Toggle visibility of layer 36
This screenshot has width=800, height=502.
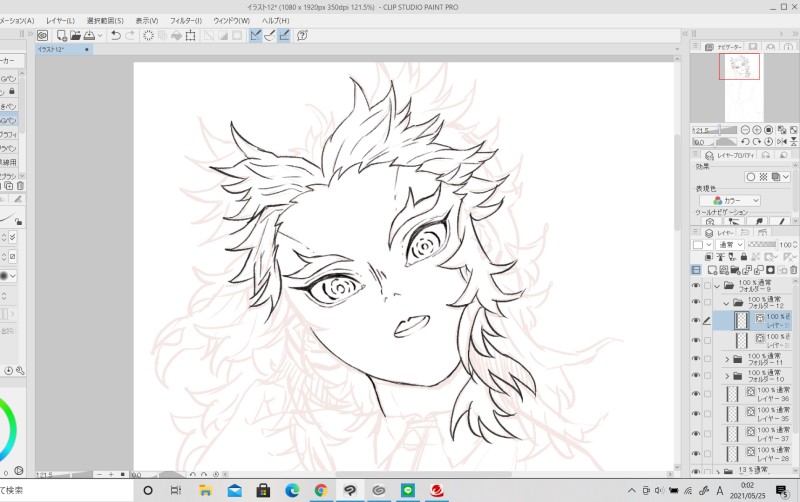[696, 395]
